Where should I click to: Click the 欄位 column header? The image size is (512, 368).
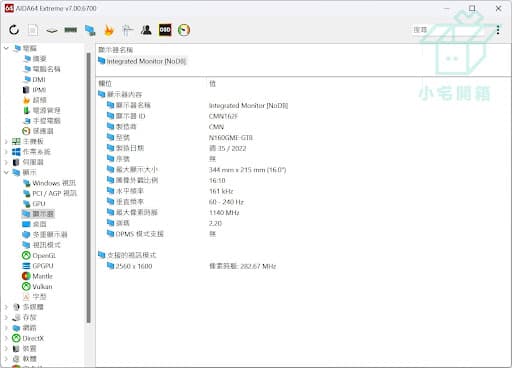(105, 84)
